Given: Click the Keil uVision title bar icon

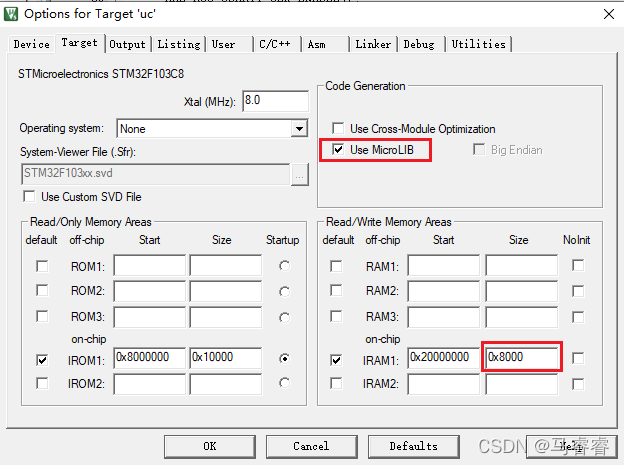Looking at the screenshot, I should (x=11, y=14).
